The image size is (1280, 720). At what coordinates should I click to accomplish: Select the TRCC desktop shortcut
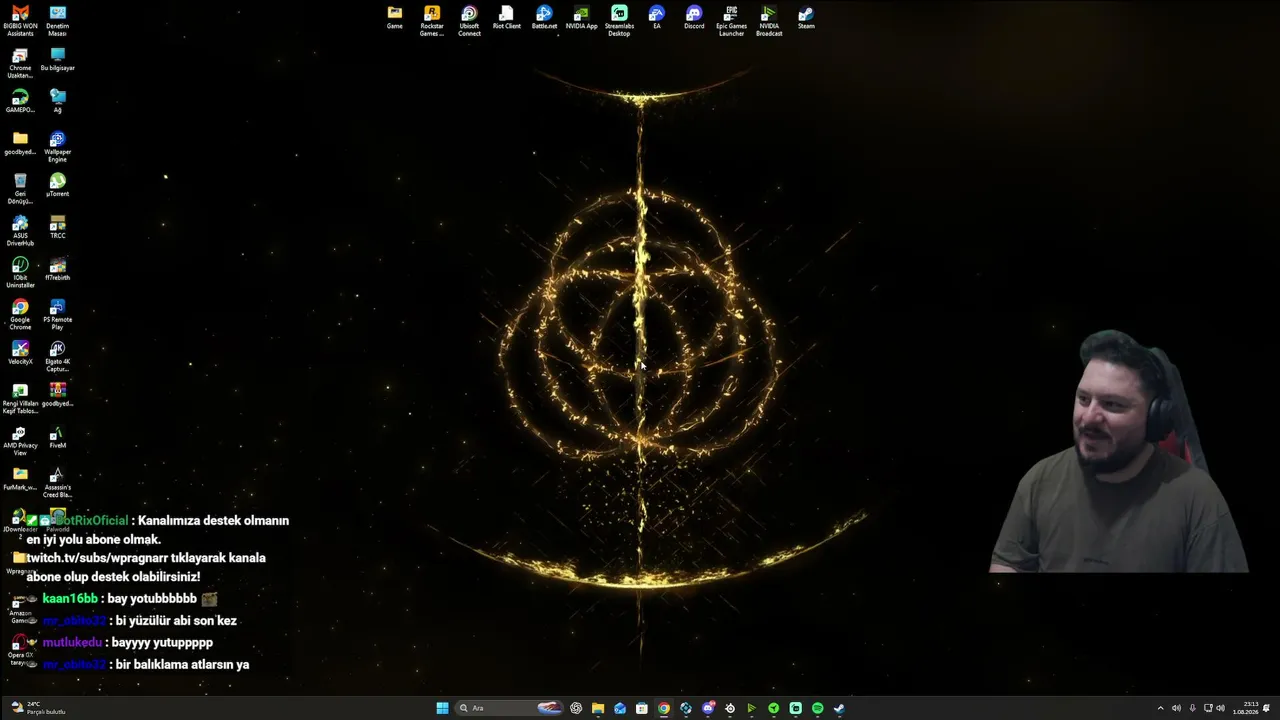[x=58, y=227]
